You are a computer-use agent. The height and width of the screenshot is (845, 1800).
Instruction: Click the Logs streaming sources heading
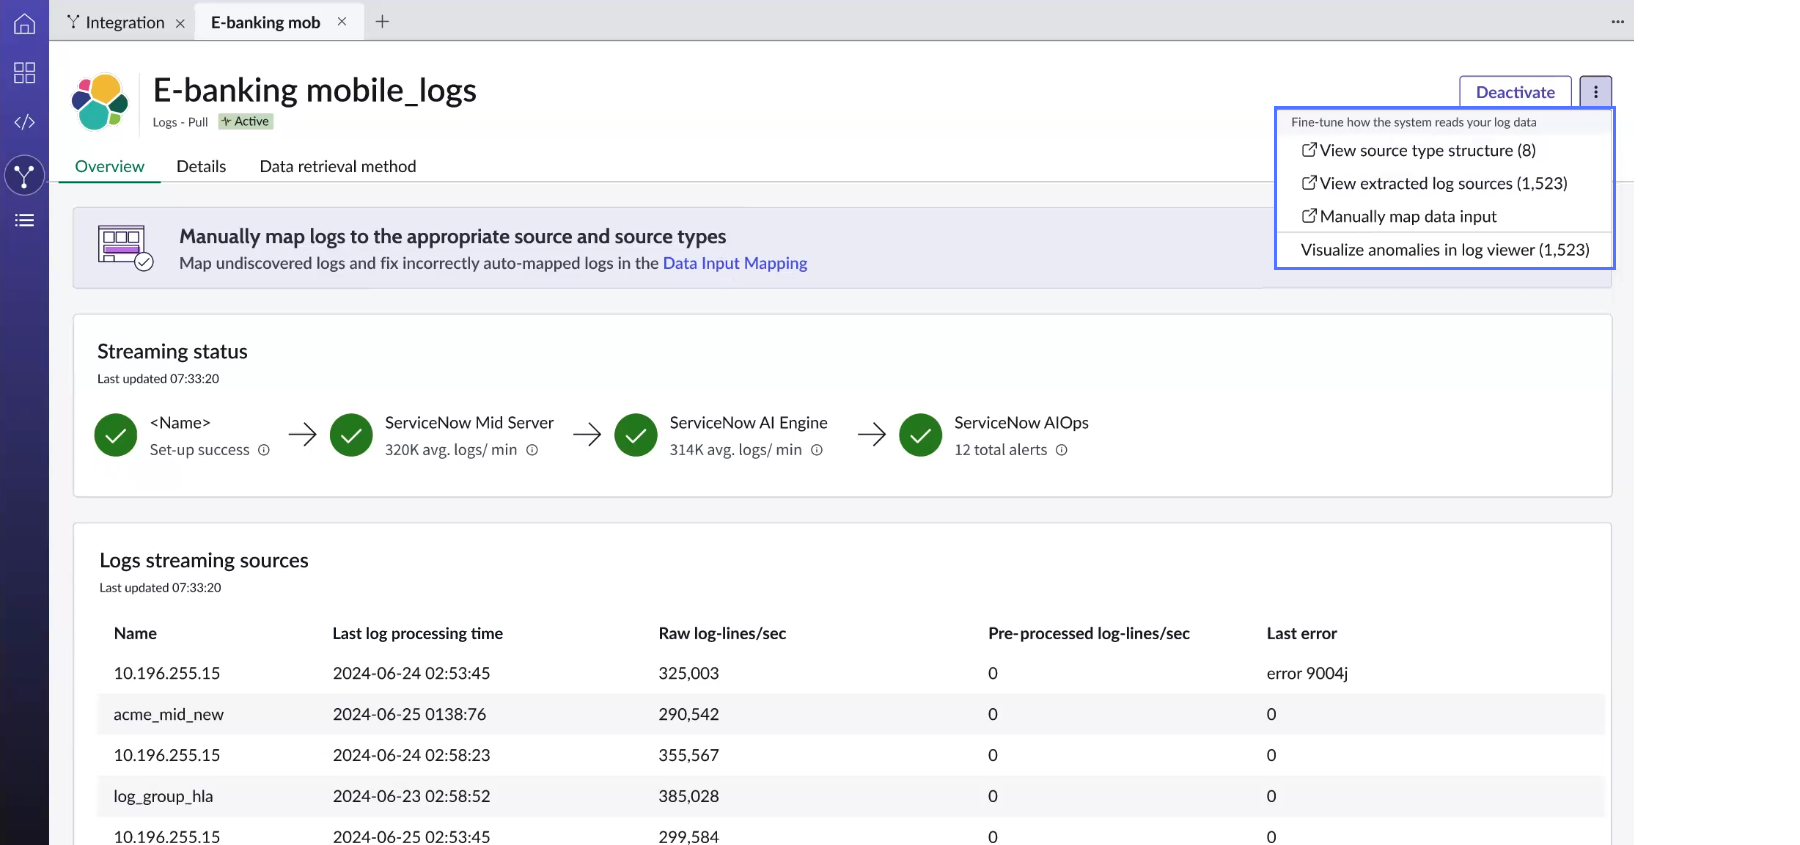[204, 560]
